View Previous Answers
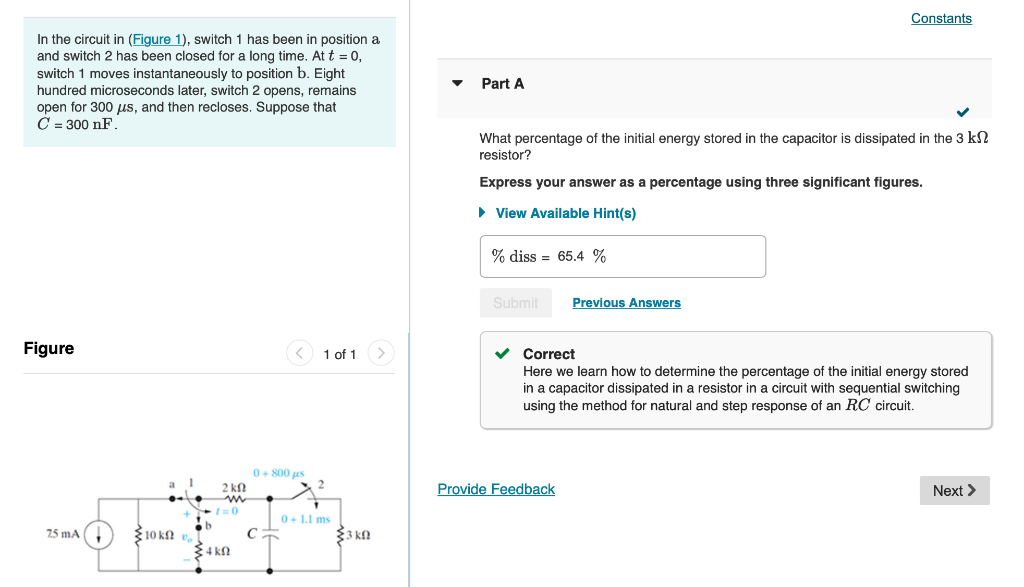This screenshot has height=587, width=1024. click(626, 302)
